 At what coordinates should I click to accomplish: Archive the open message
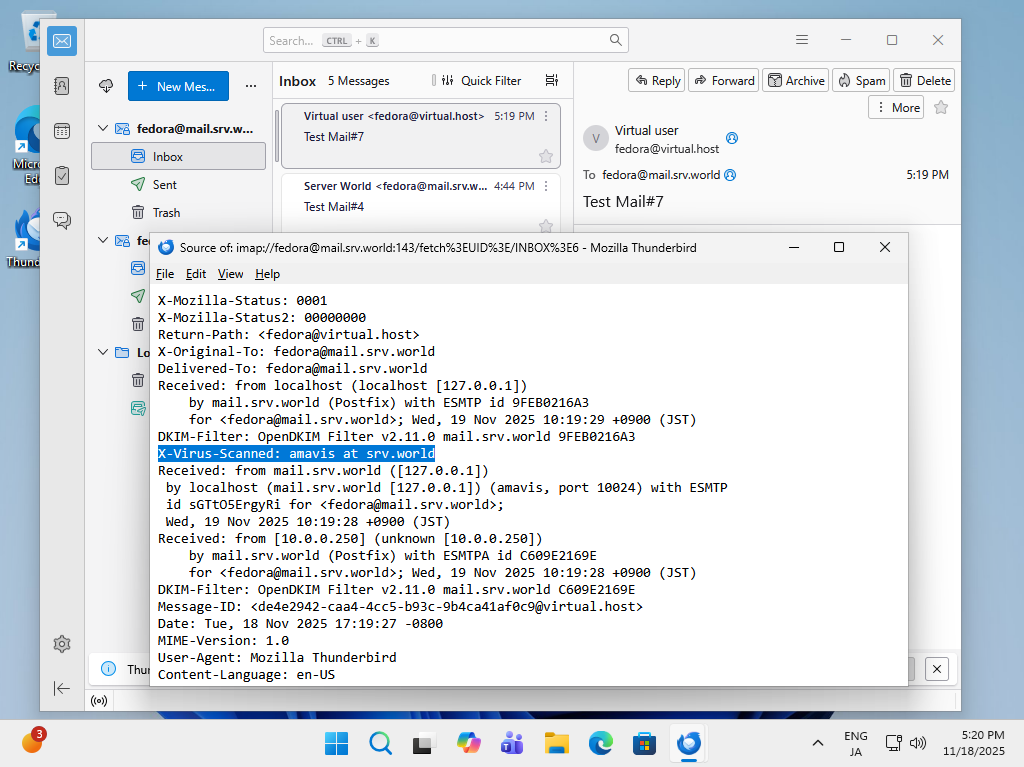[795, 81]
